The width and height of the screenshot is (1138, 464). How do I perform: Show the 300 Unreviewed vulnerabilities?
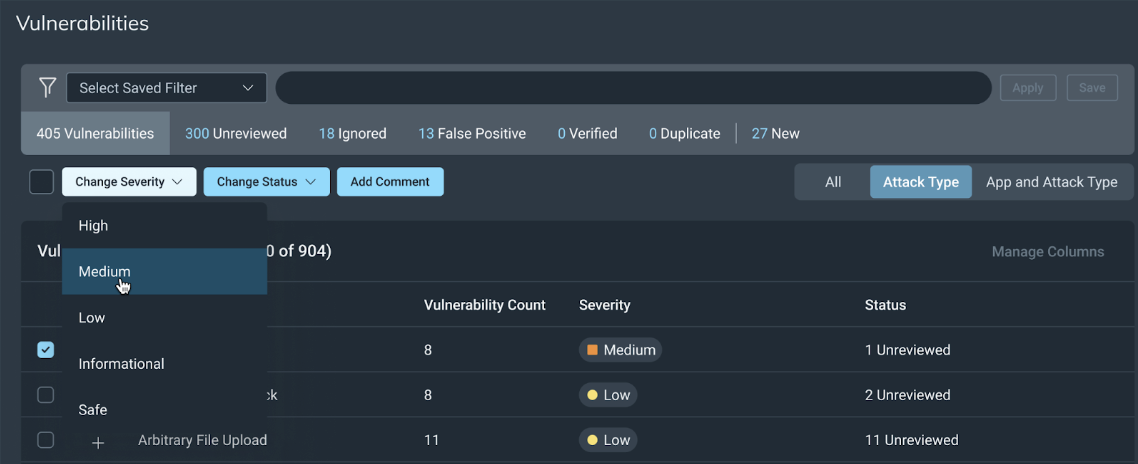235,133
